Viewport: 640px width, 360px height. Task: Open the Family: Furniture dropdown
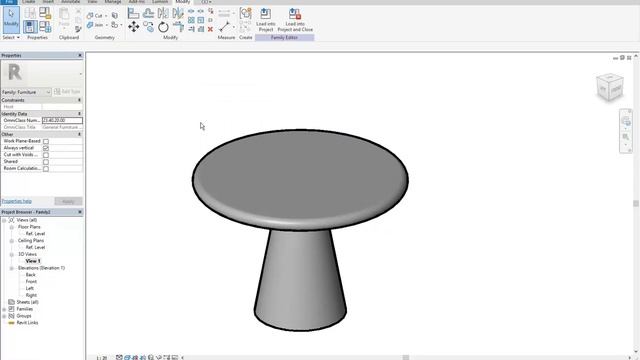26,92
